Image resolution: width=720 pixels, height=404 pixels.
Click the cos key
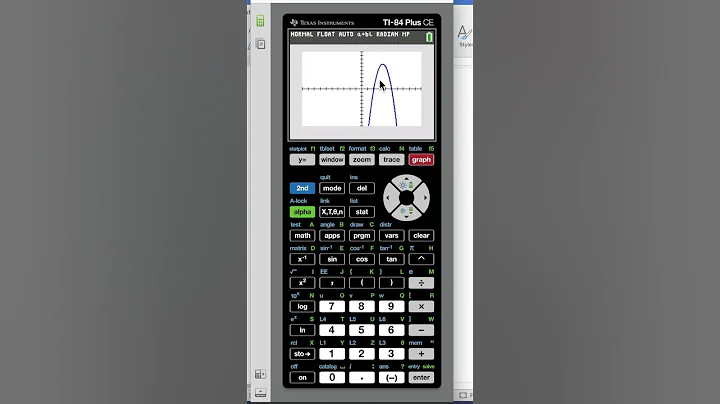click(x=362, y=259)
